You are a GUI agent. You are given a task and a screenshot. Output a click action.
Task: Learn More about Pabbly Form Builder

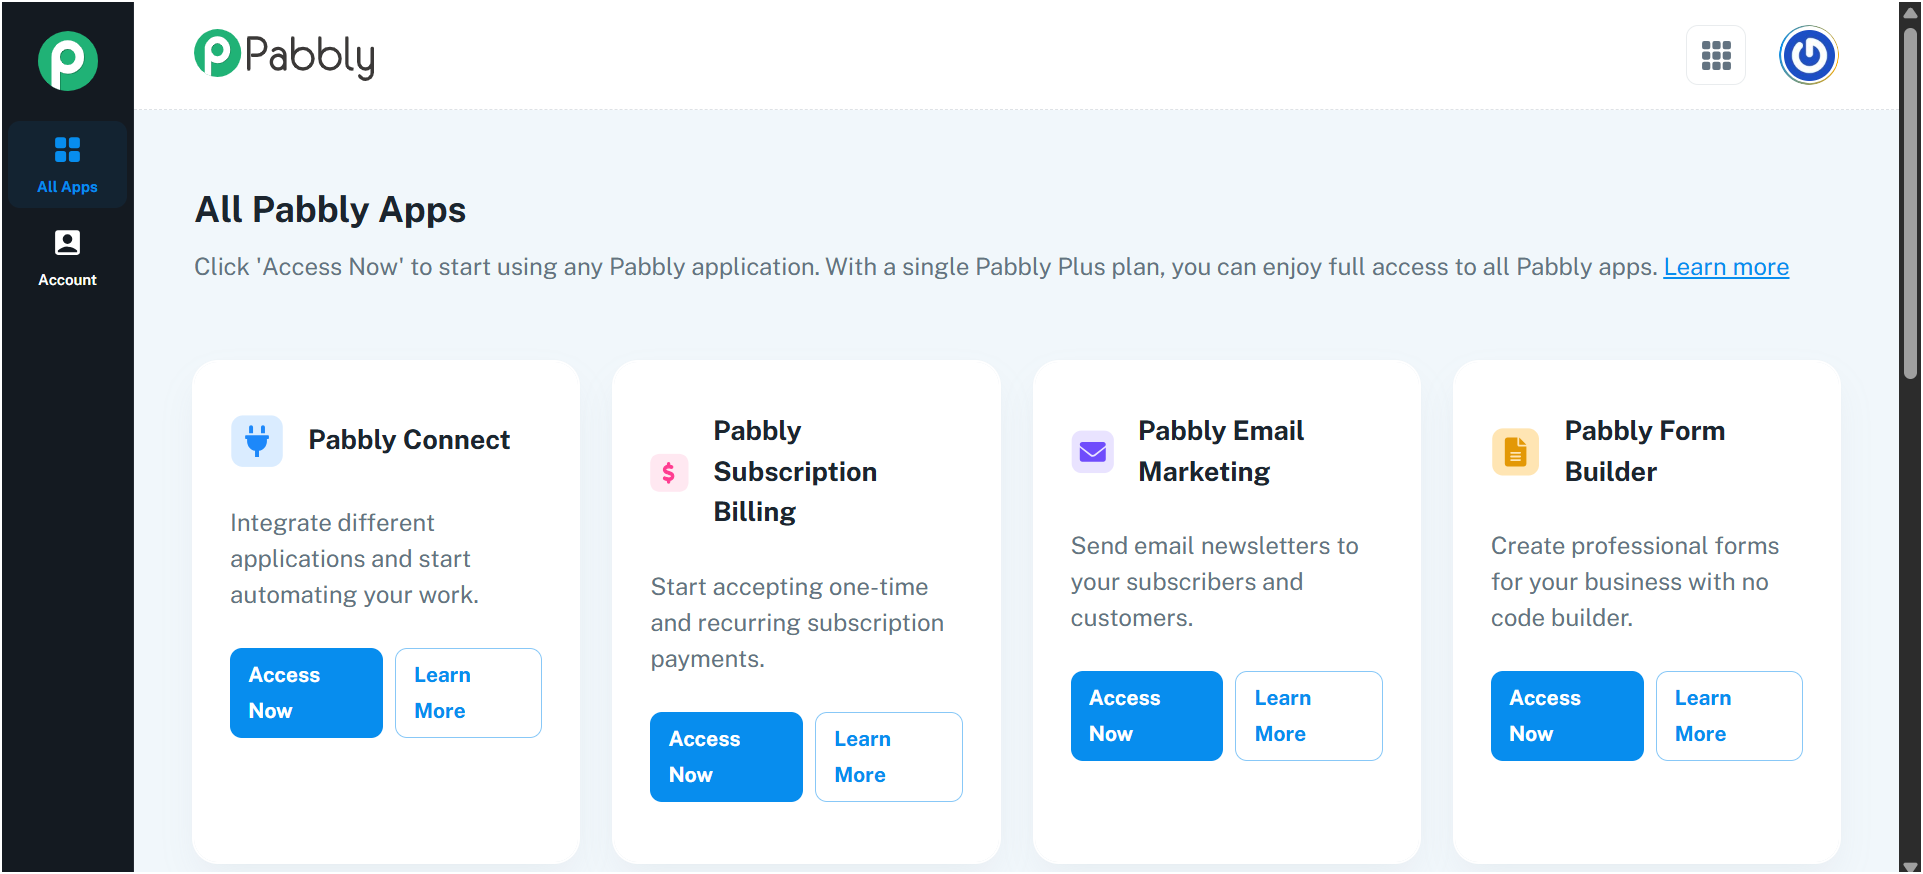(x=1729, y=716)
